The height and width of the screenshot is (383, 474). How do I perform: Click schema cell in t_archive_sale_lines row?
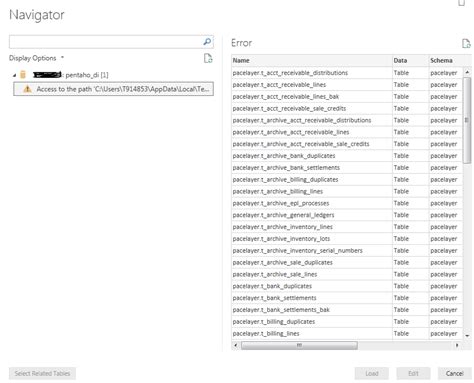[x=445, y=274]
